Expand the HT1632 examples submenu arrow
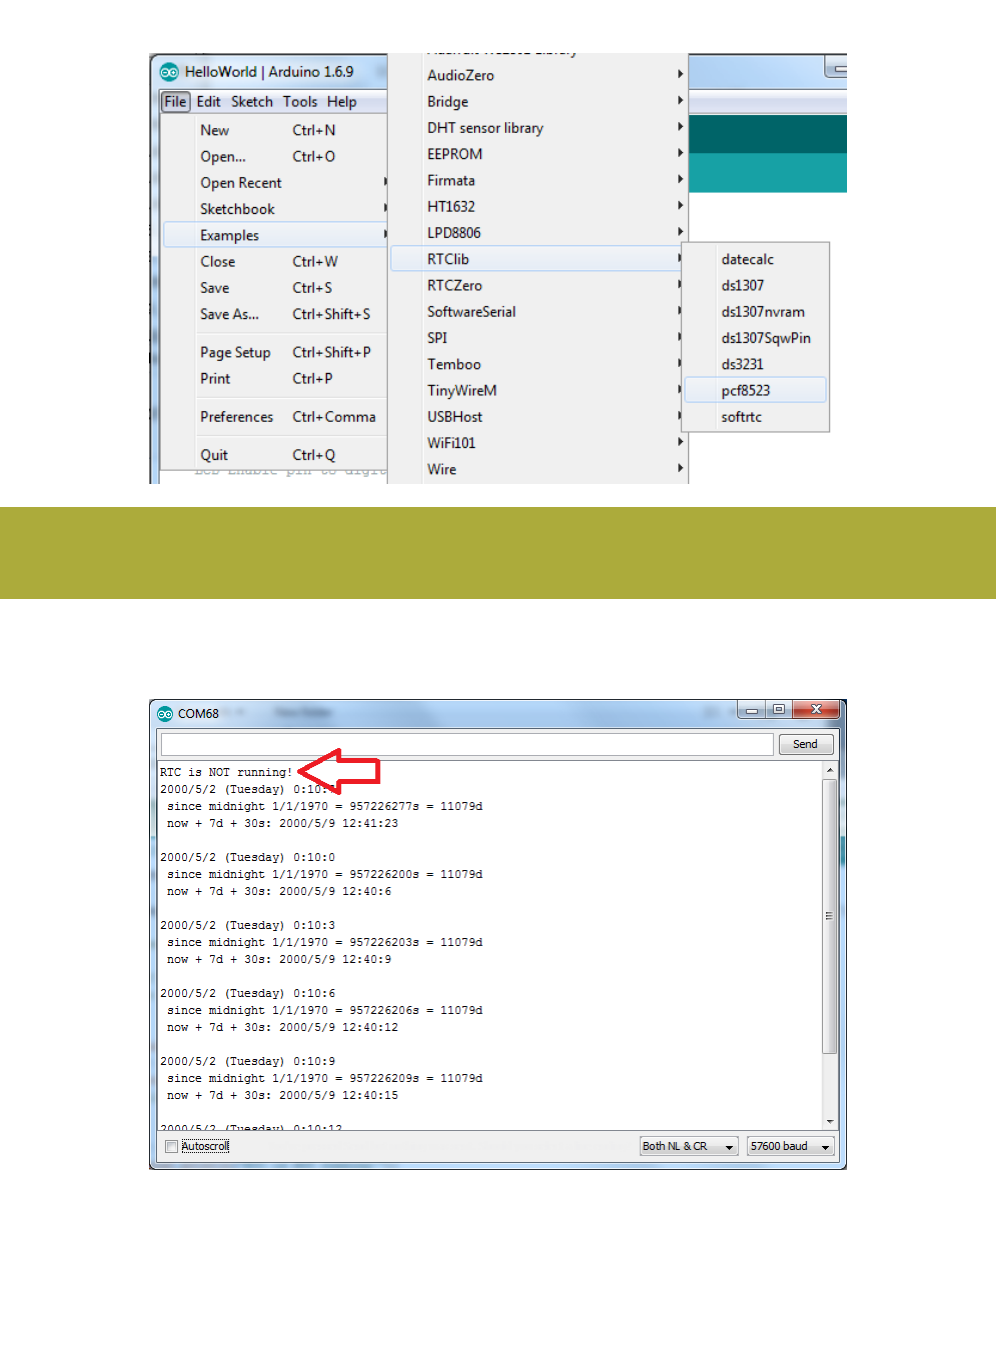The width and height of the screenshot is (996, 1358). (x=680, y=205)
